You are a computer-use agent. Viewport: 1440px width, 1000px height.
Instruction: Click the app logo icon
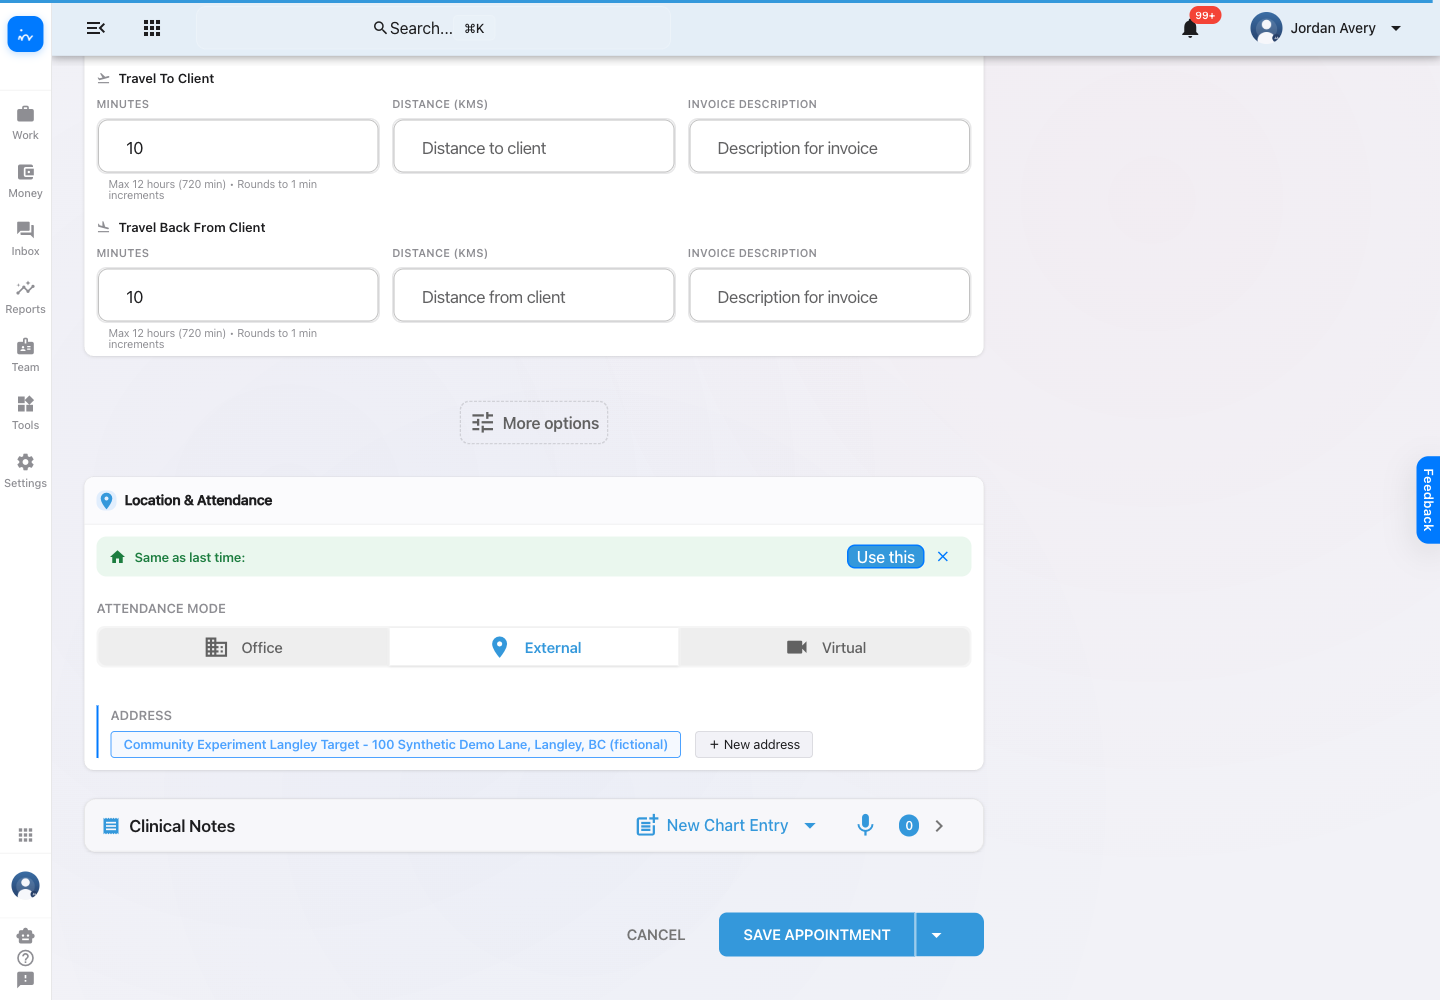pyautogui.click(x=25, y=34)
